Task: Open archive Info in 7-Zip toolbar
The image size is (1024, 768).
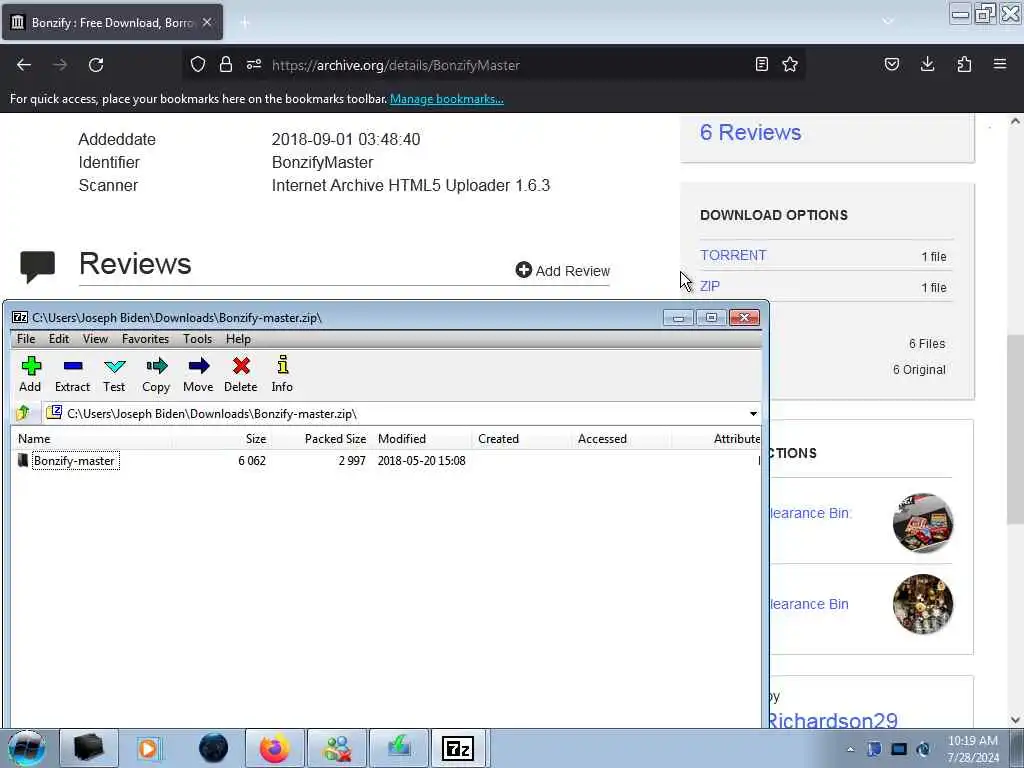Action: pos(282,374)
